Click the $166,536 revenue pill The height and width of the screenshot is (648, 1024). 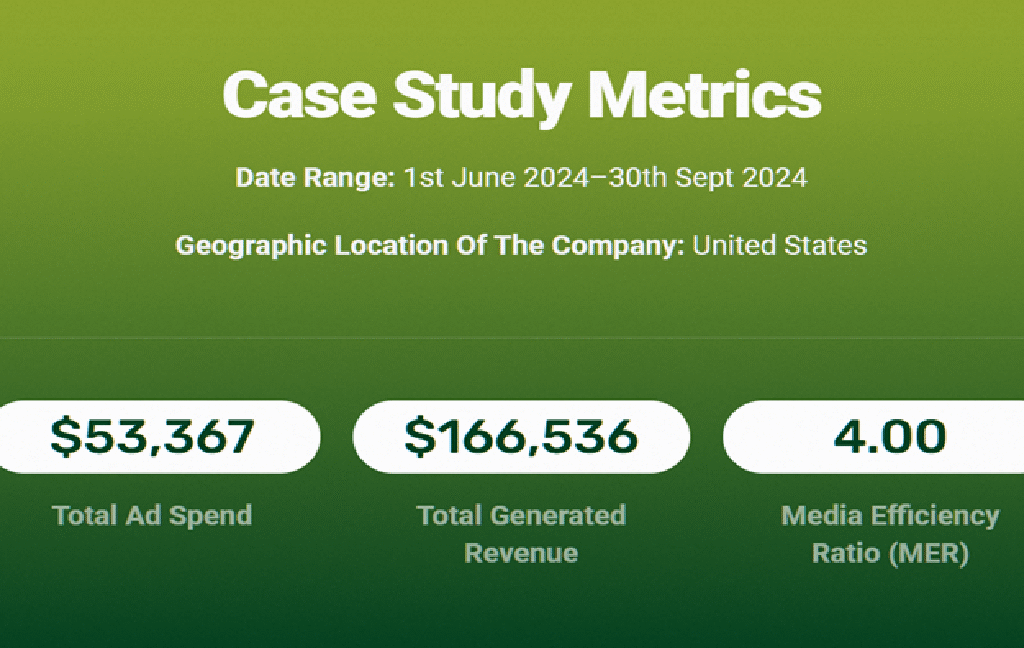(x=521, y=436)
